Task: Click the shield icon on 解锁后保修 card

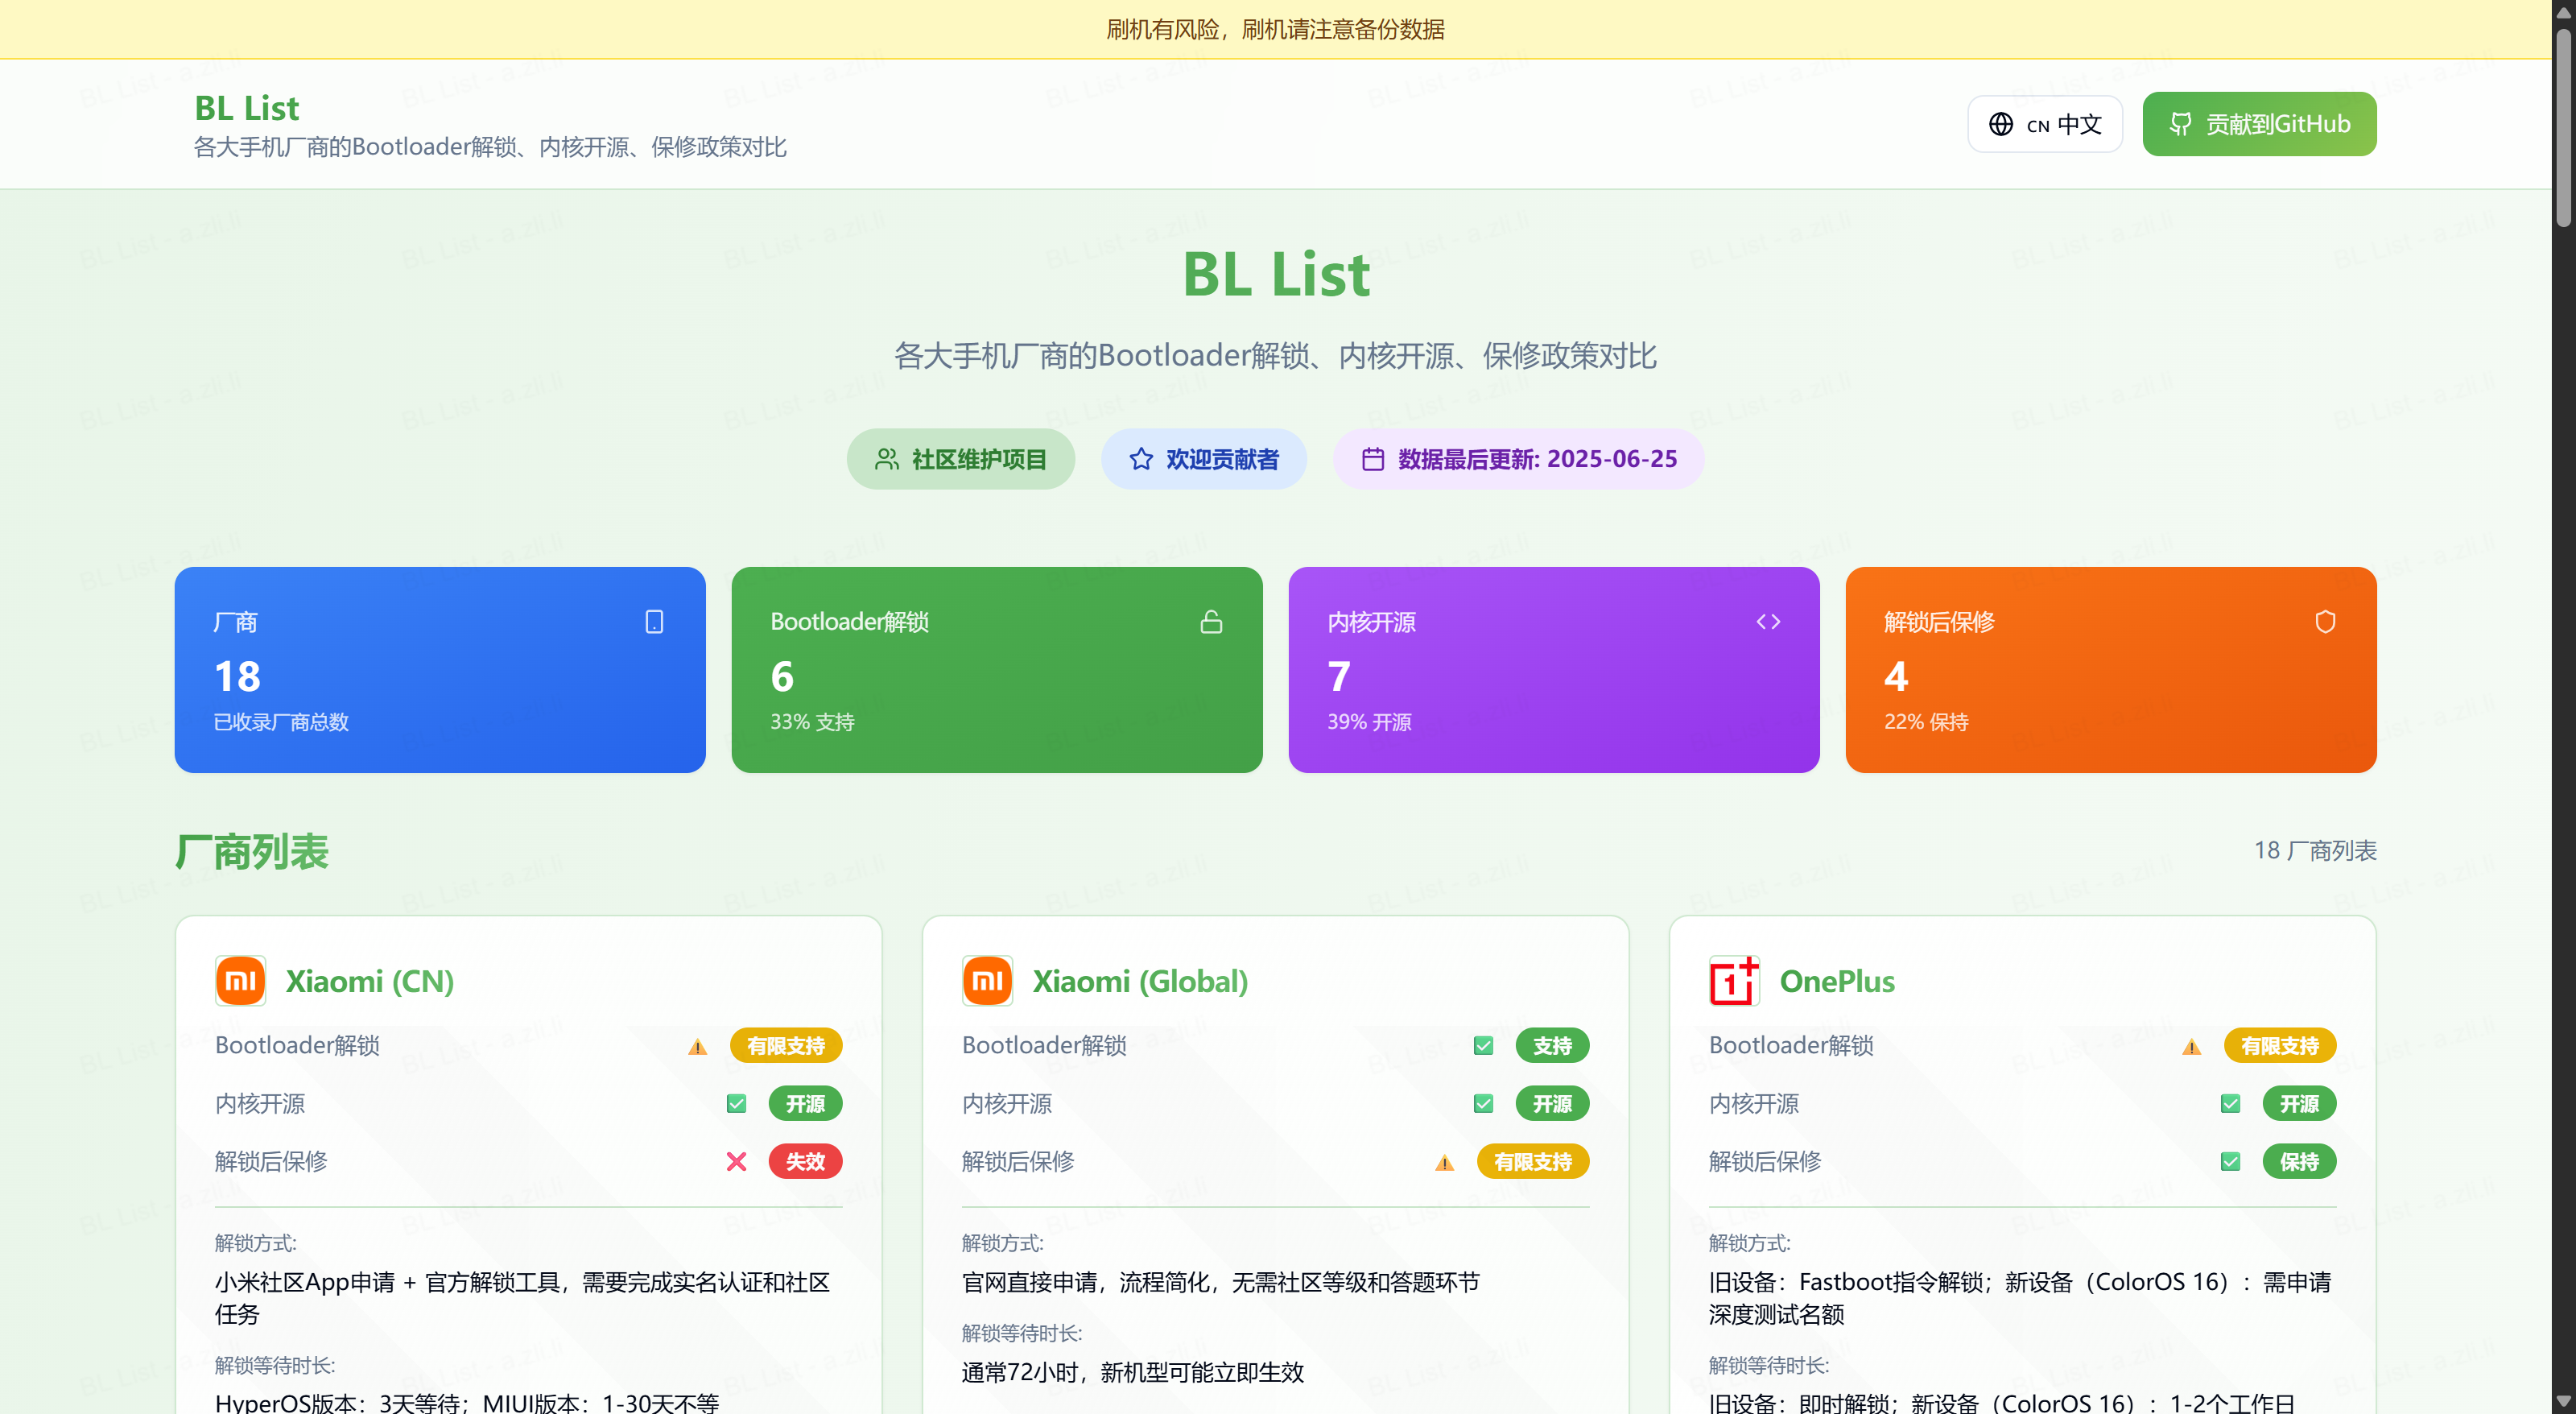Action: 2325,622
